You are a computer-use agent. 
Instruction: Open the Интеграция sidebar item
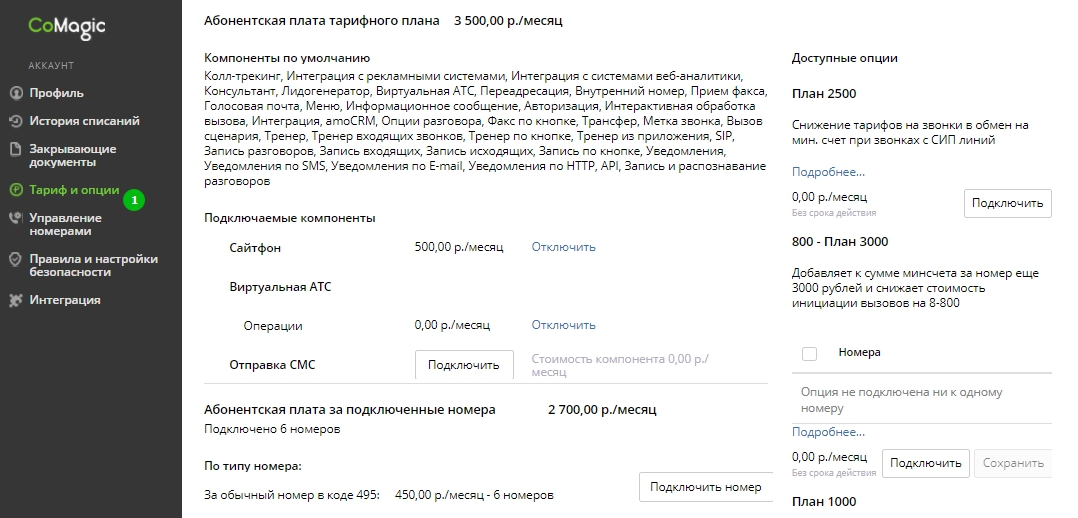coord(65,300)
